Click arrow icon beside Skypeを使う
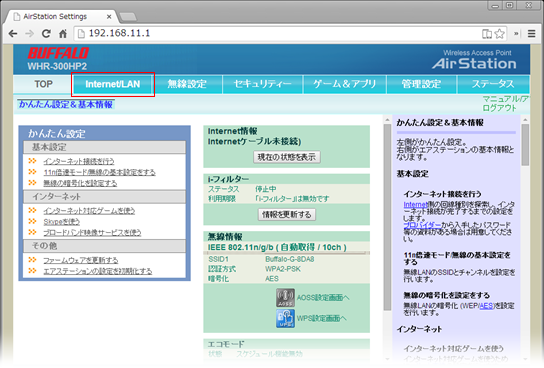Image resolution: width=544 pixels, height=368 pixels. [x=32, y=221]
